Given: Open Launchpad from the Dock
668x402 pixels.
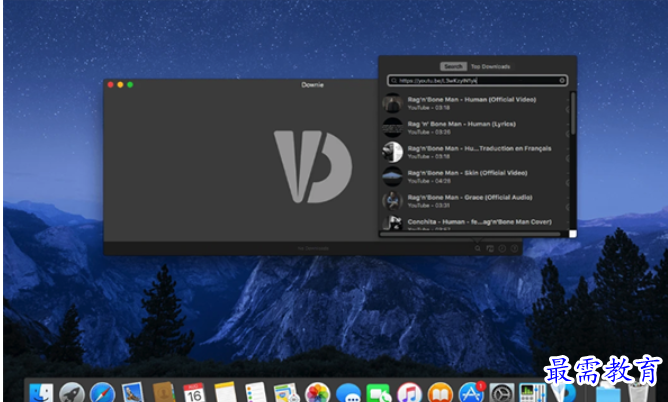Looking at the screenshot, I should 72,393.
